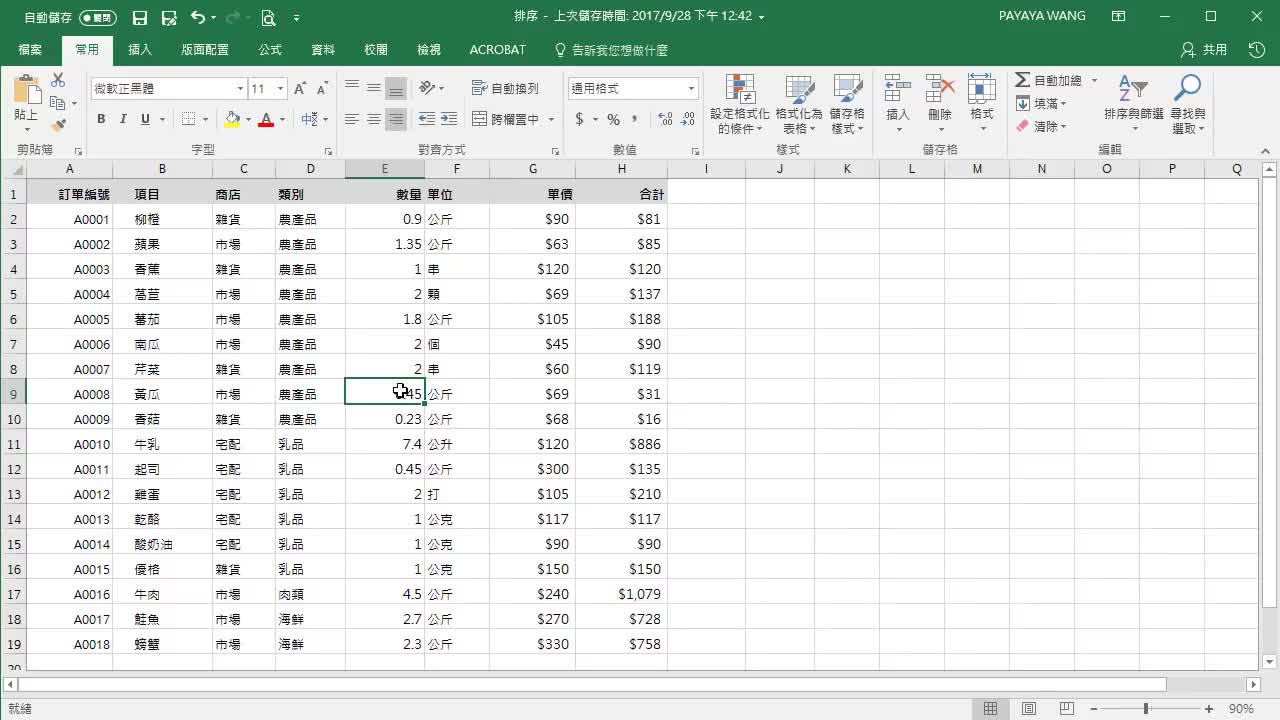This screenshot has width=1280, height=720.
Task: Click the Paste clipboard icon
Action: pos(26,91)
